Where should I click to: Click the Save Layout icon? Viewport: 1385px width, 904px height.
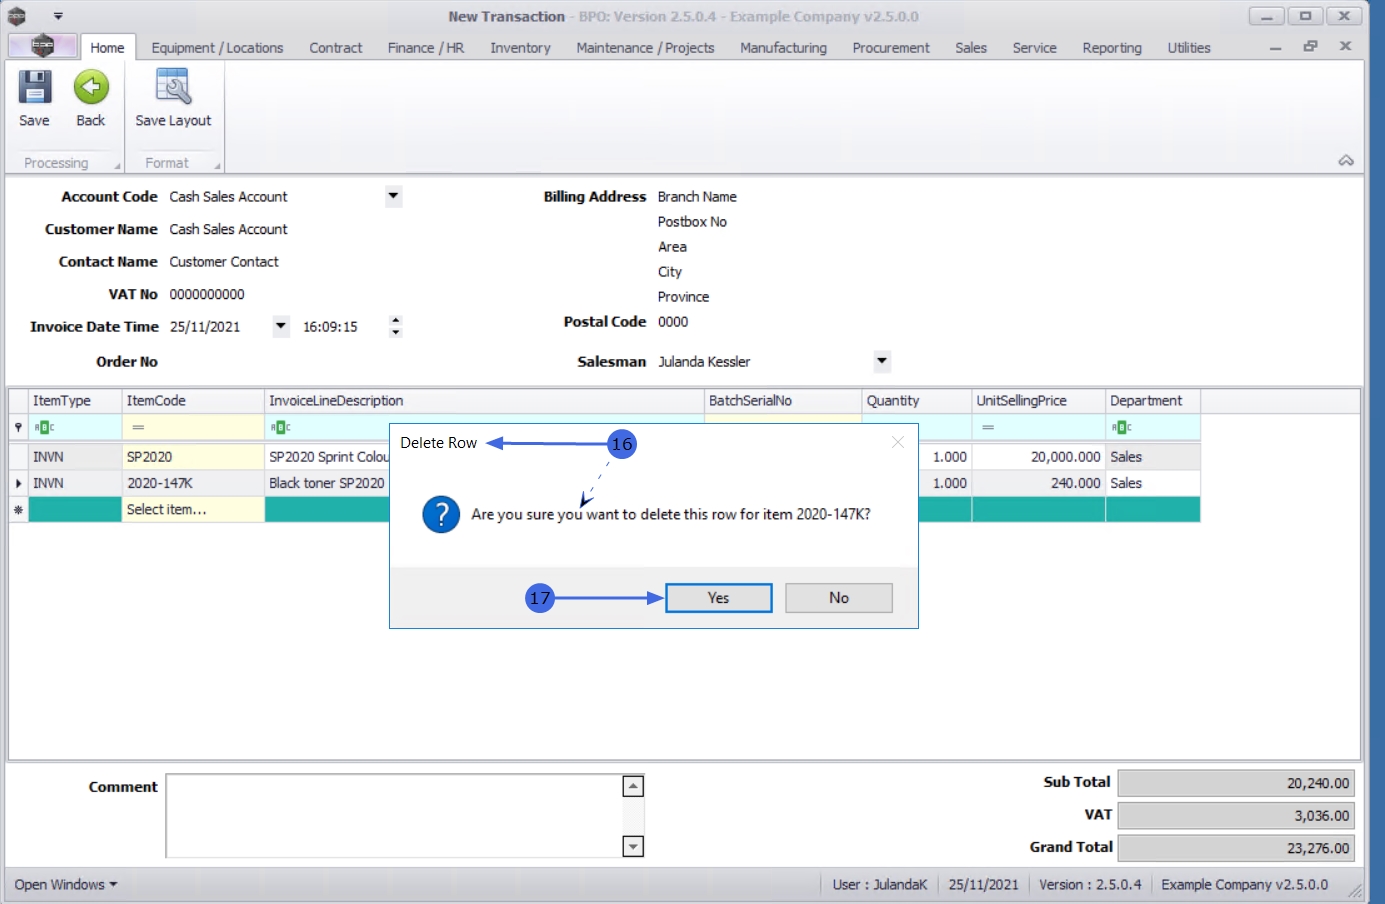(x=173, y=88)
